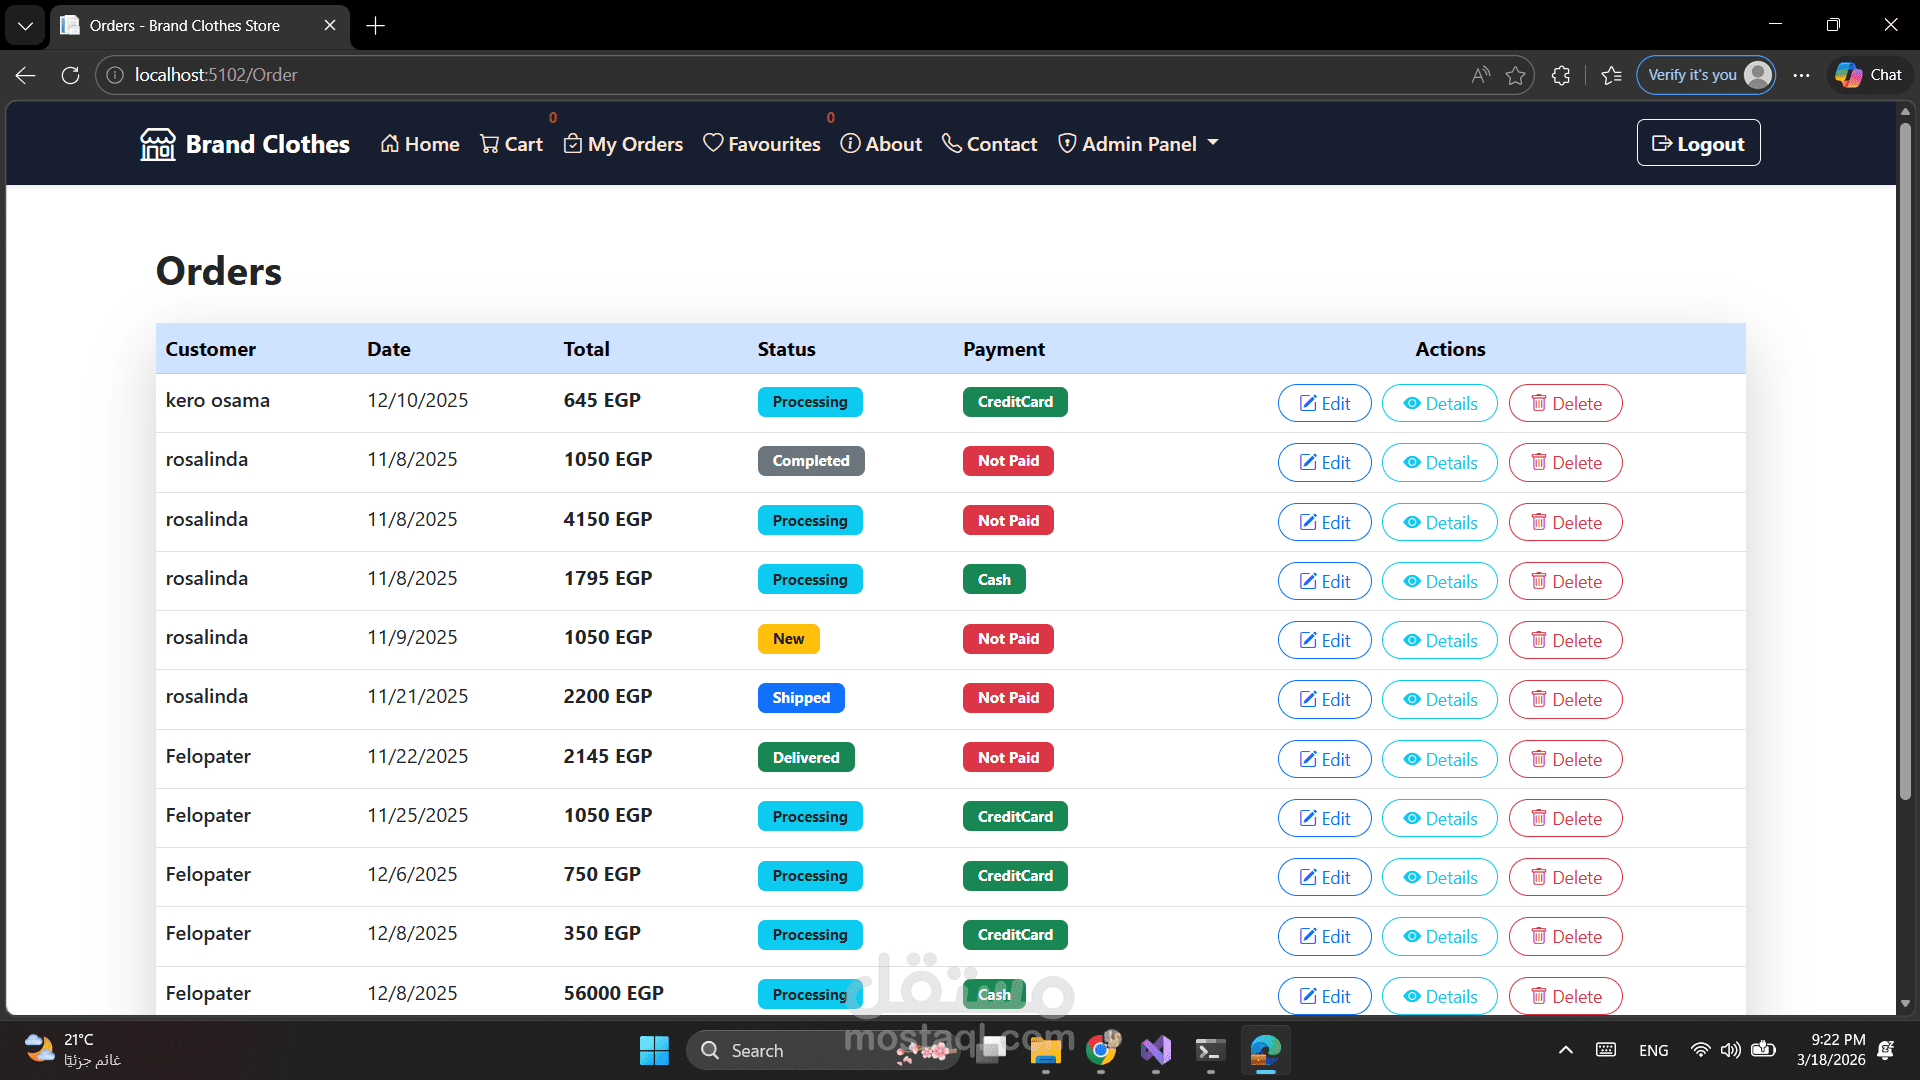This screenshot has width=1920, height=1080.
Task: View Details of kero osama's order
Action: pyautogui.click(x=1439, y=403)
